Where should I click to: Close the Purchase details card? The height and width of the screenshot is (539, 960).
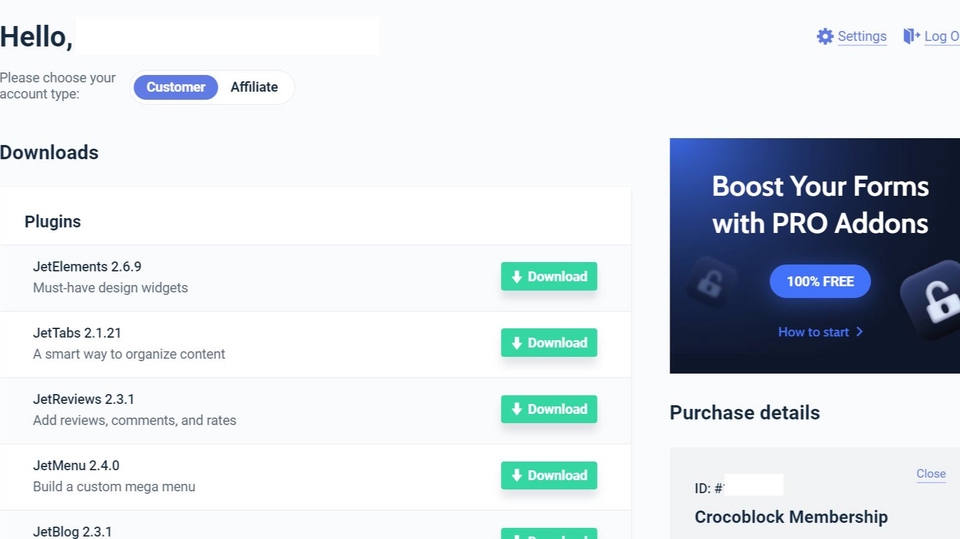[x=931, y=473]
